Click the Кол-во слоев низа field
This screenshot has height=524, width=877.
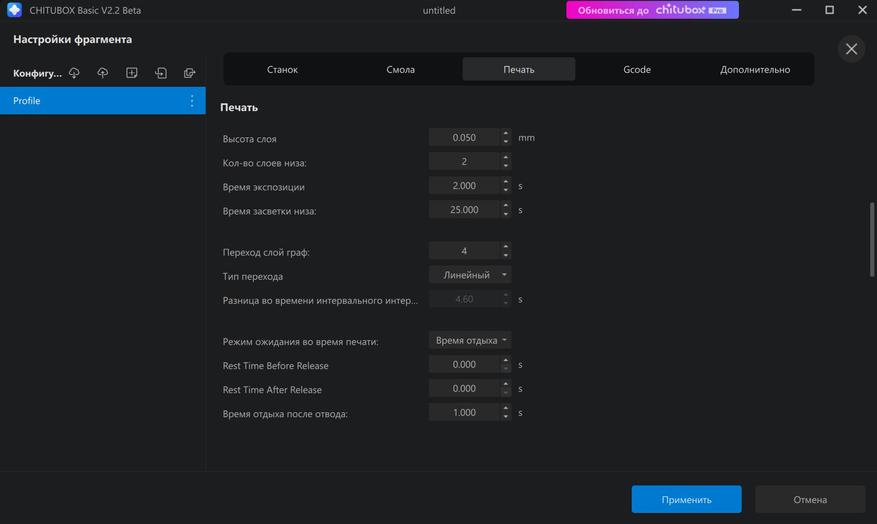click(464, 162)
